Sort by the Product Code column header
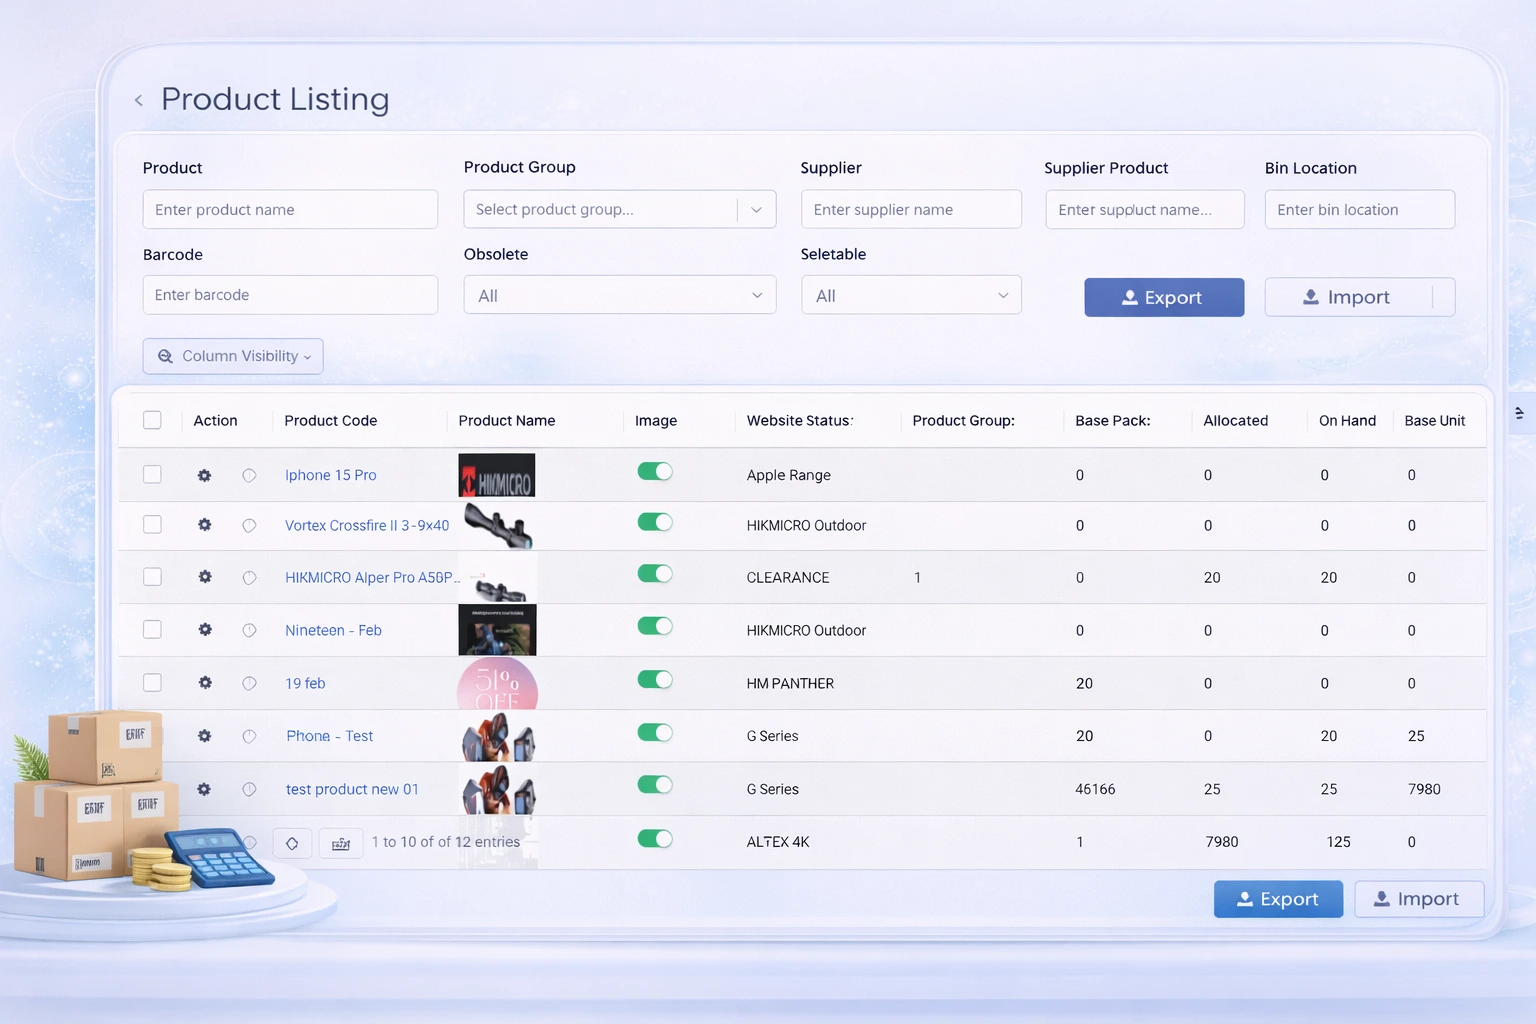1536x1024 pixels. 330,421
